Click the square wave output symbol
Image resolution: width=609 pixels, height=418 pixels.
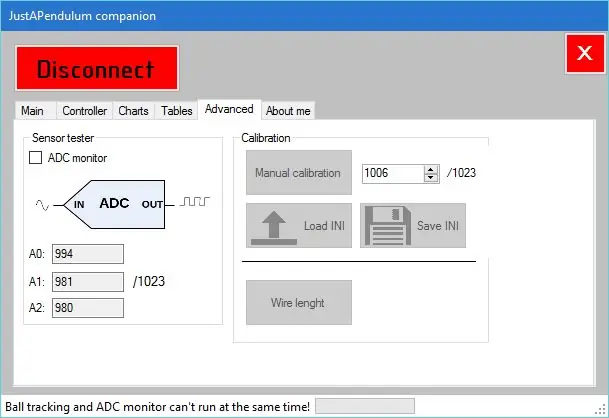click(195, 201)
